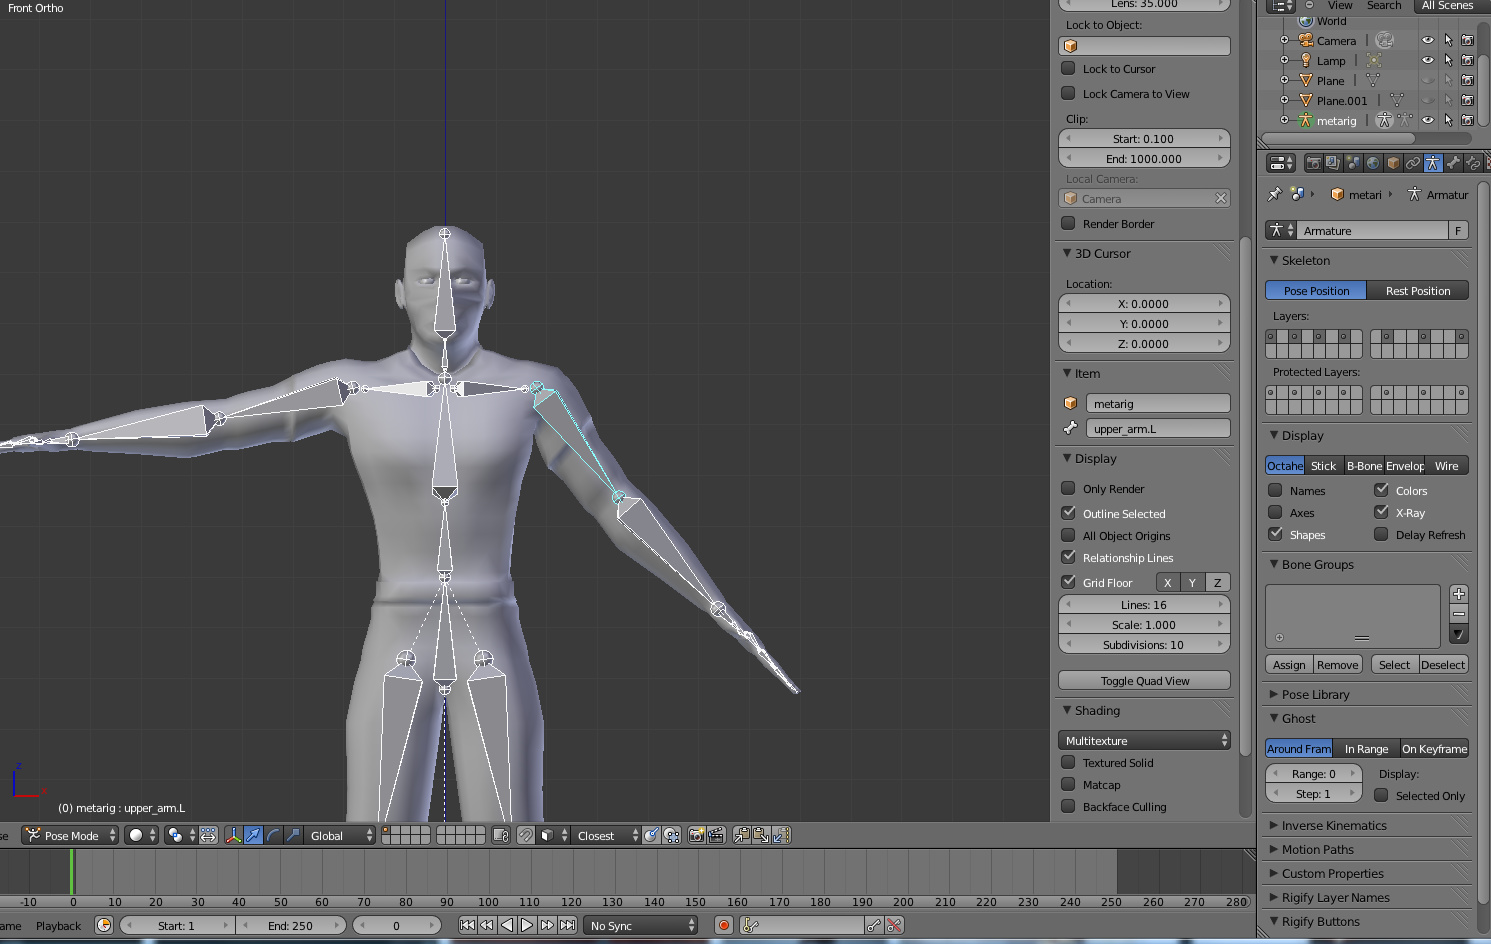Delete keyframe with crossed key icon
Image resolution: width=1491 pixels, height=944 pixels.
click(895, 925)
